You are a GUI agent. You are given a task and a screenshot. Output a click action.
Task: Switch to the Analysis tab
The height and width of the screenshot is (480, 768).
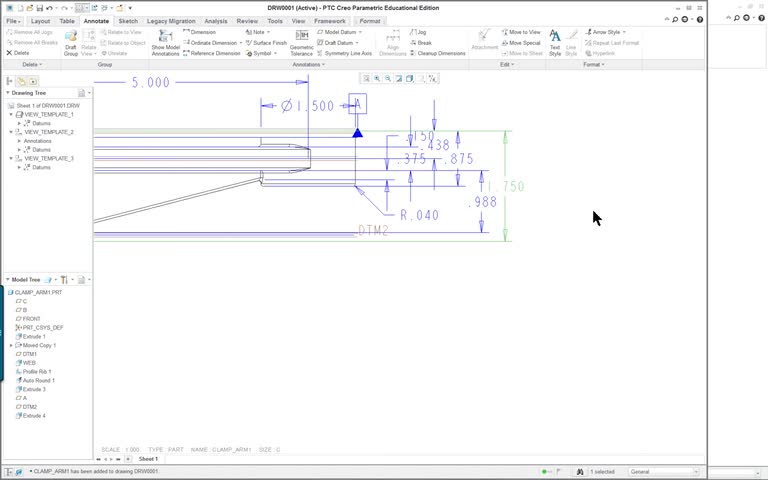point(216,21)
